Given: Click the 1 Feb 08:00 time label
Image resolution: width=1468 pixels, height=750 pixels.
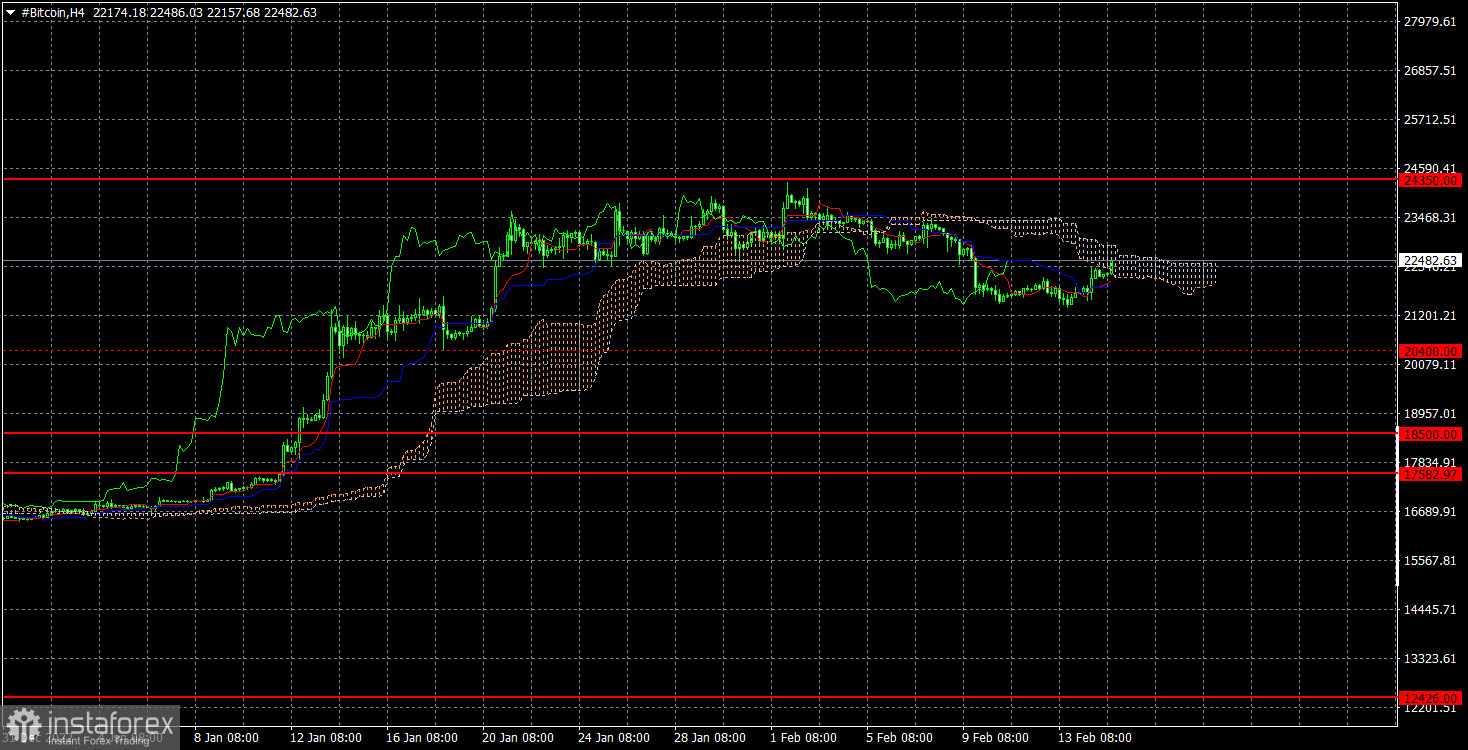Looking at the screenshot, I should (803, 738).
